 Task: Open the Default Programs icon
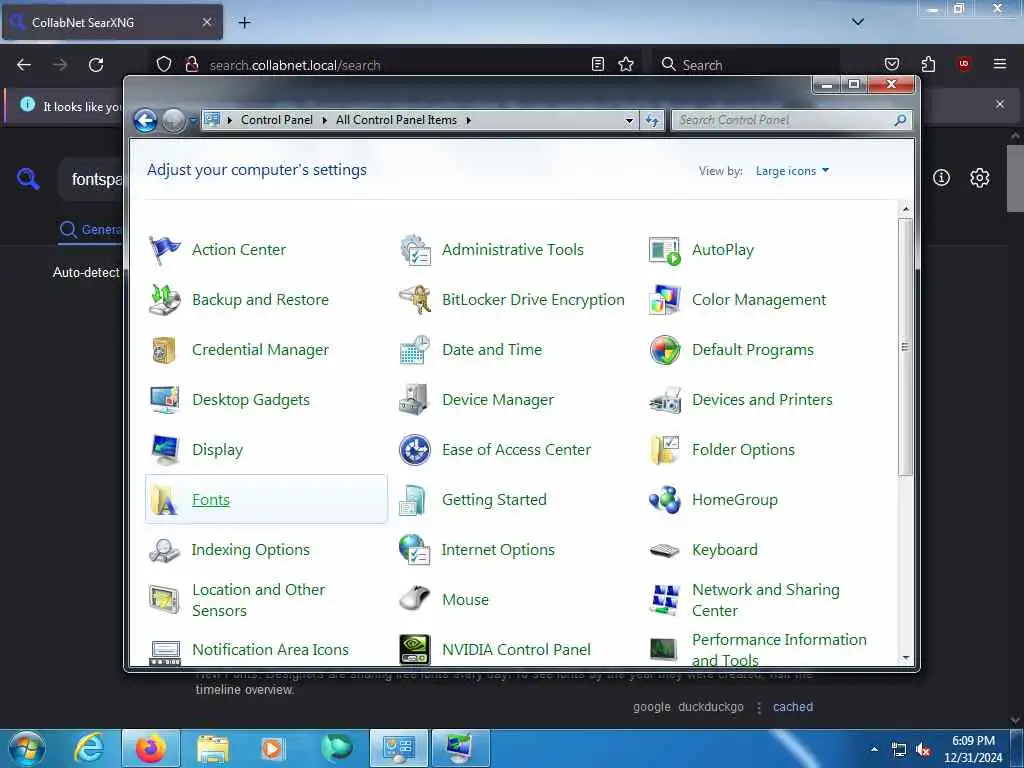pos(665,350)
